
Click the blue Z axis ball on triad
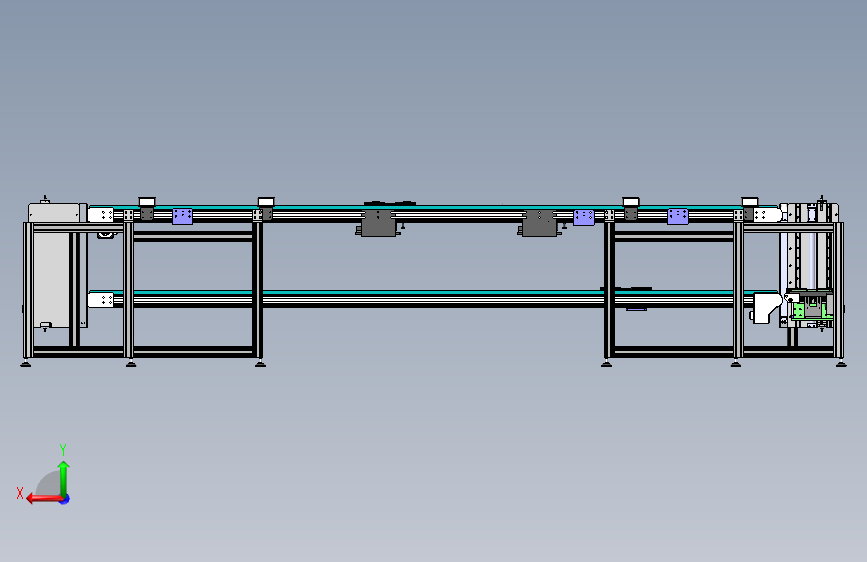[65, 499]
